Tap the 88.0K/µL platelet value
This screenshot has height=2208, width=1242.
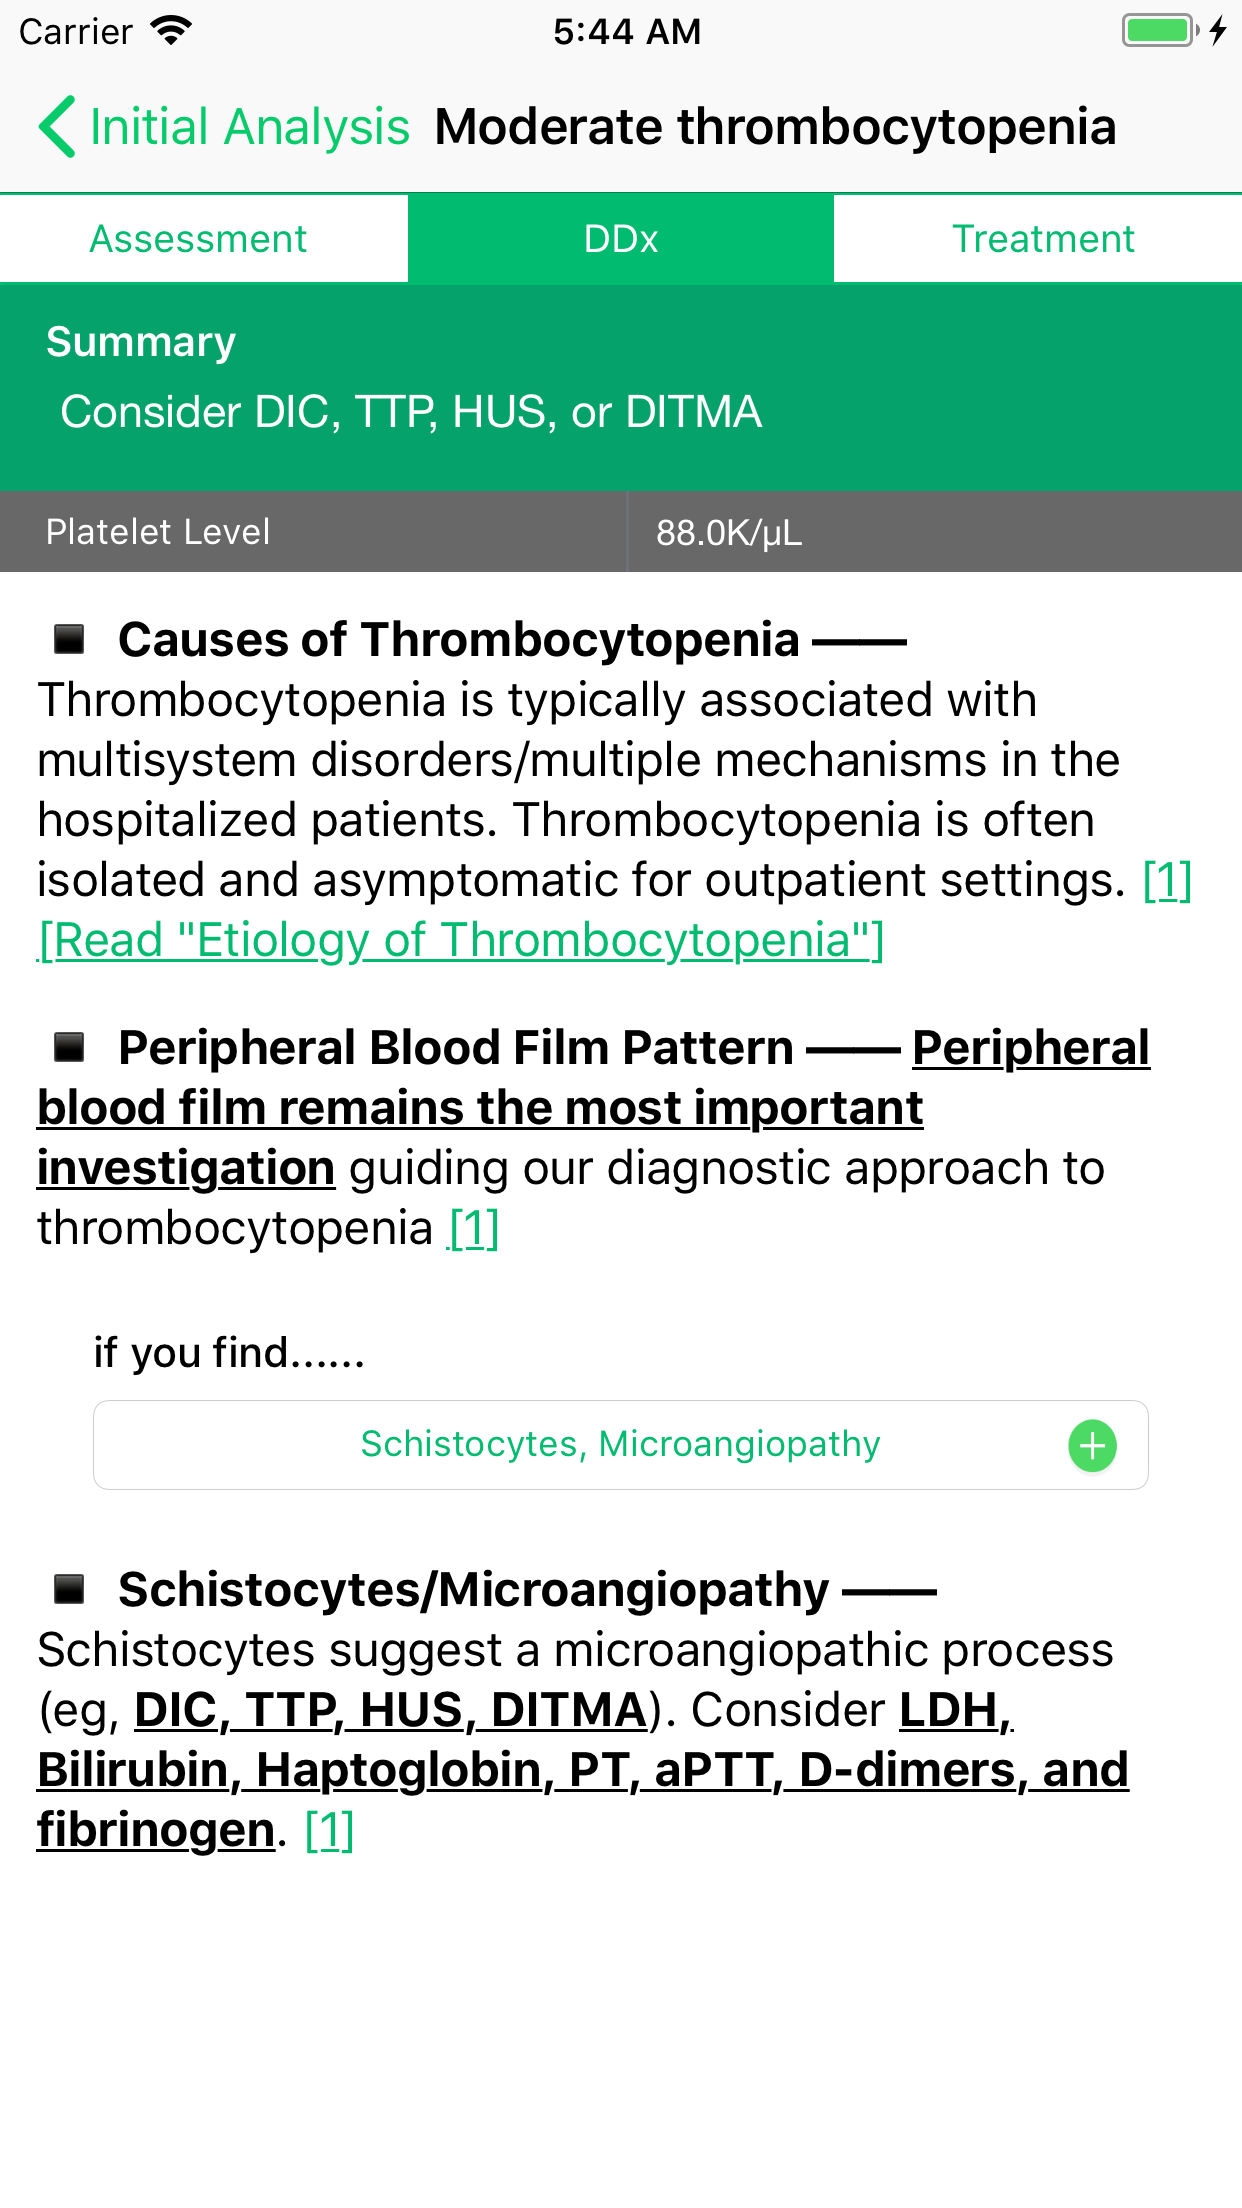[x=729, y=532]
